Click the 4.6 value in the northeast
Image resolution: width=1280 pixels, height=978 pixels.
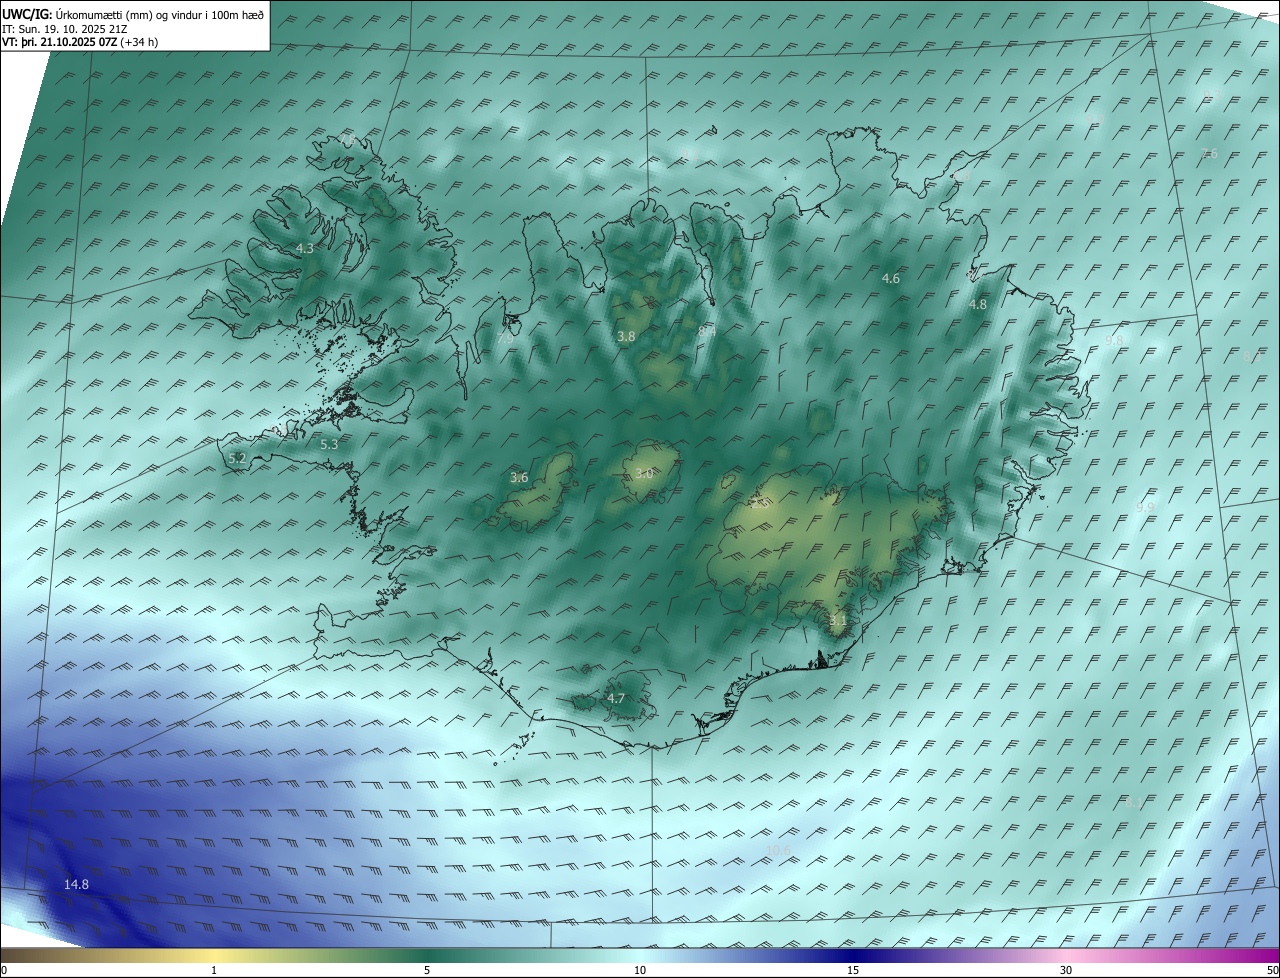(891, 279)
